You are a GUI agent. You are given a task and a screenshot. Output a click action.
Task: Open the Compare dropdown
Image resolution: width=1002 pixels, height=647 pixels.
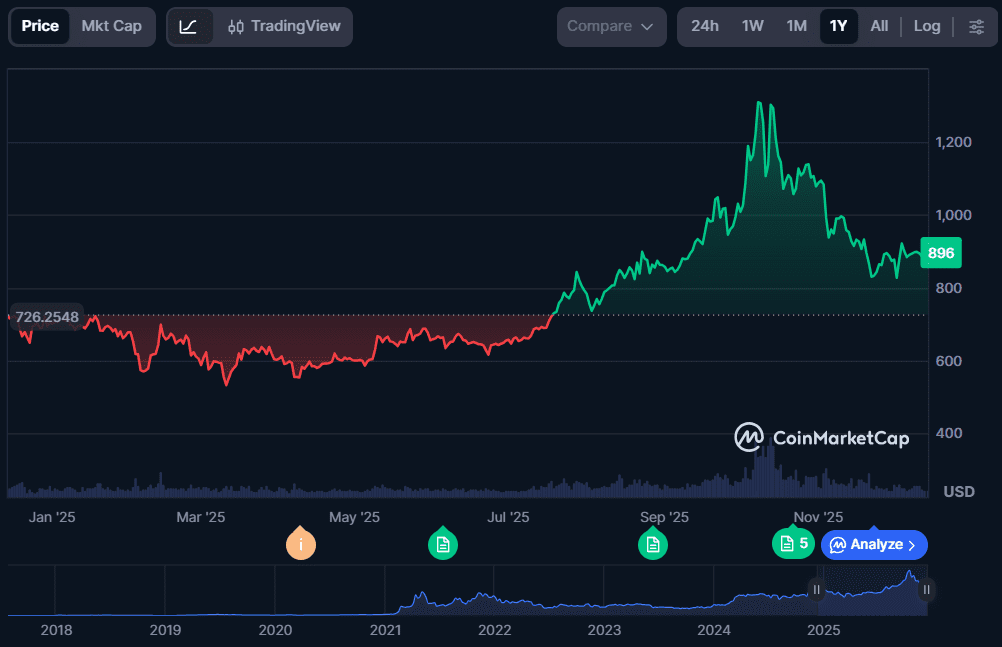point(610,26)
